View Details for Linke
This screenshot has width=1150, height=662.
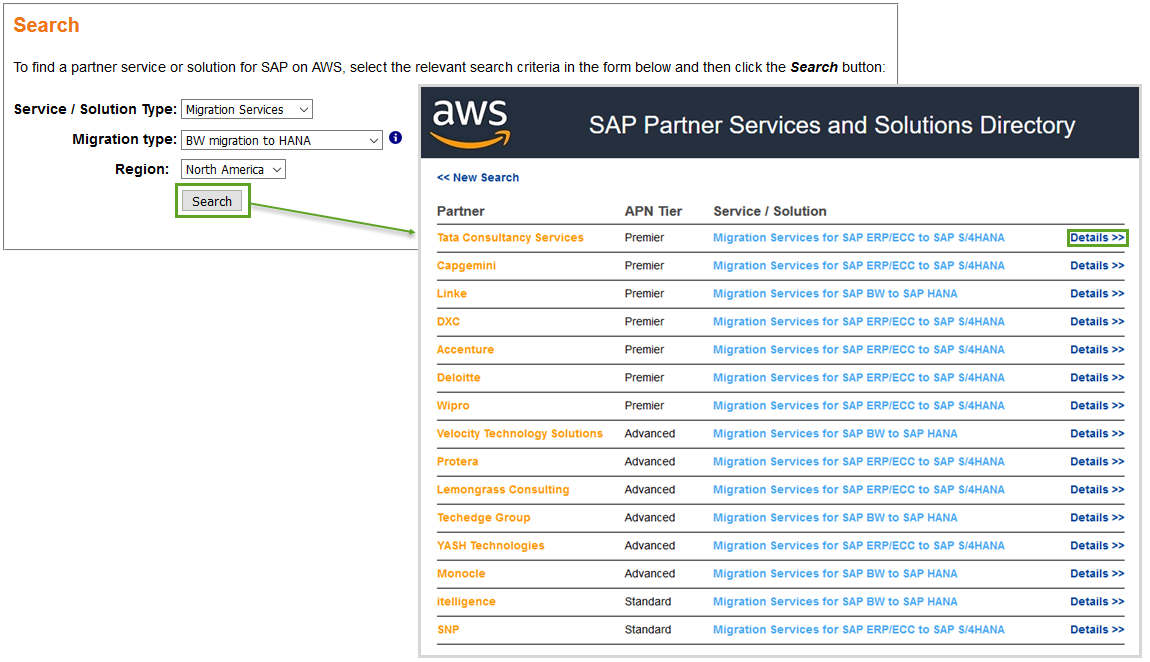tap(1097, 293)
